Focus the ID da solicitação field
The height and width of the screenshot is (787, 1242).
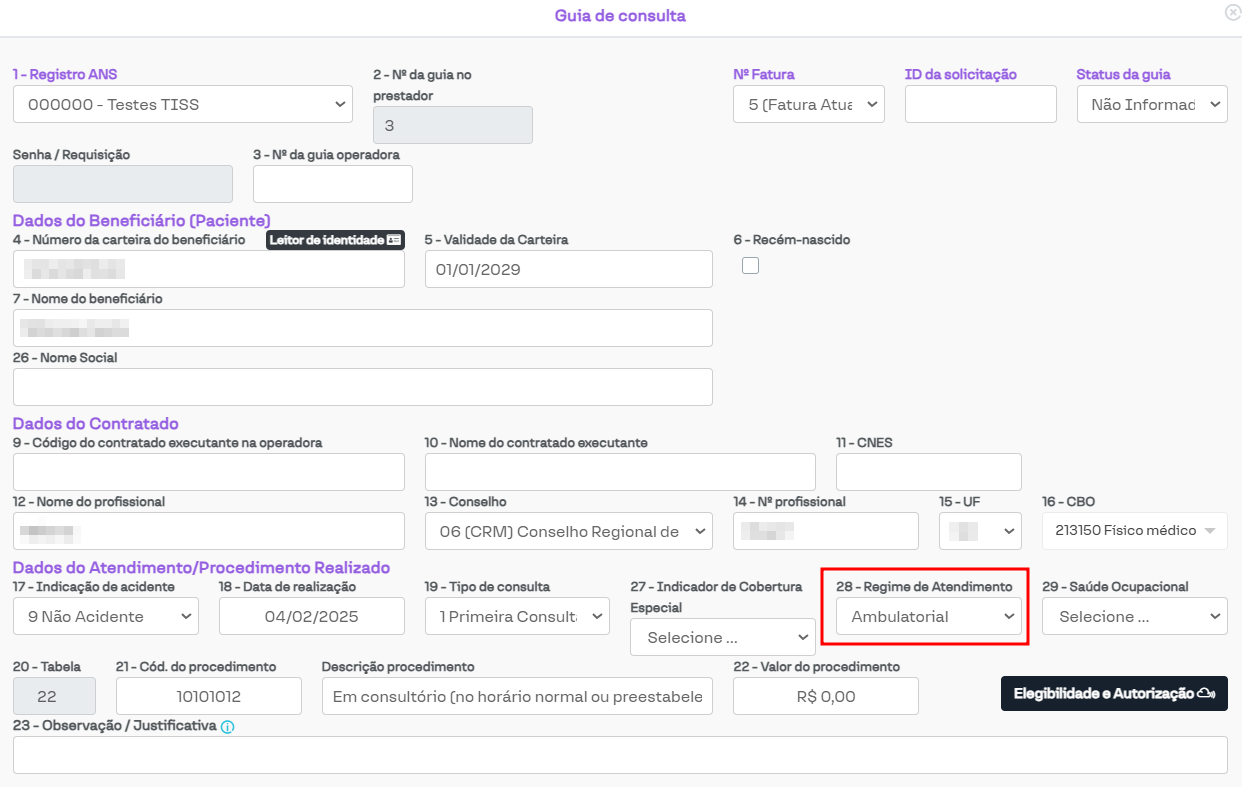980,104
